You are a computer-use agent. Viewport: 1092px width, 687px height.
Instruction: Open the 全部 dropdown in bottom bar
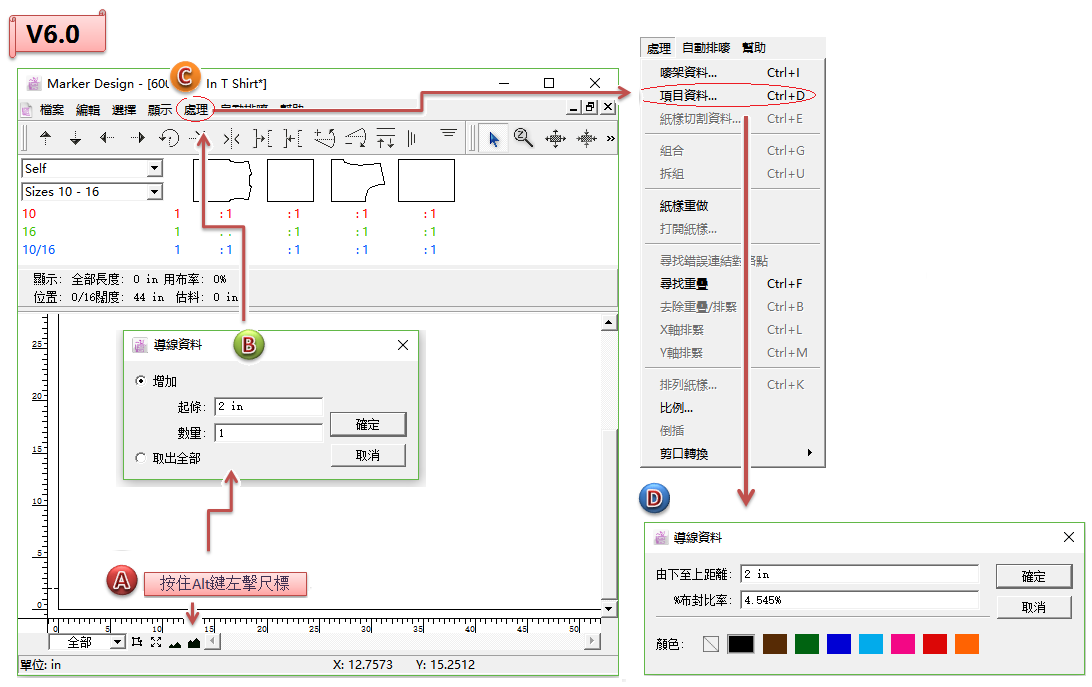[117, 642]
